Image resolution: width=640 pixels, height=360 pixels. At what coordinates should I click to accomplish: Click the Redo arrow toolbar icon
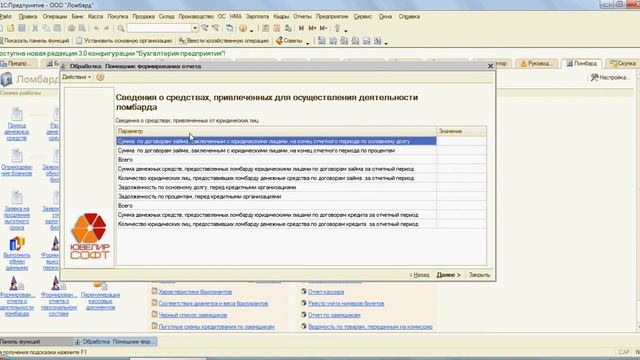point(107,28)
